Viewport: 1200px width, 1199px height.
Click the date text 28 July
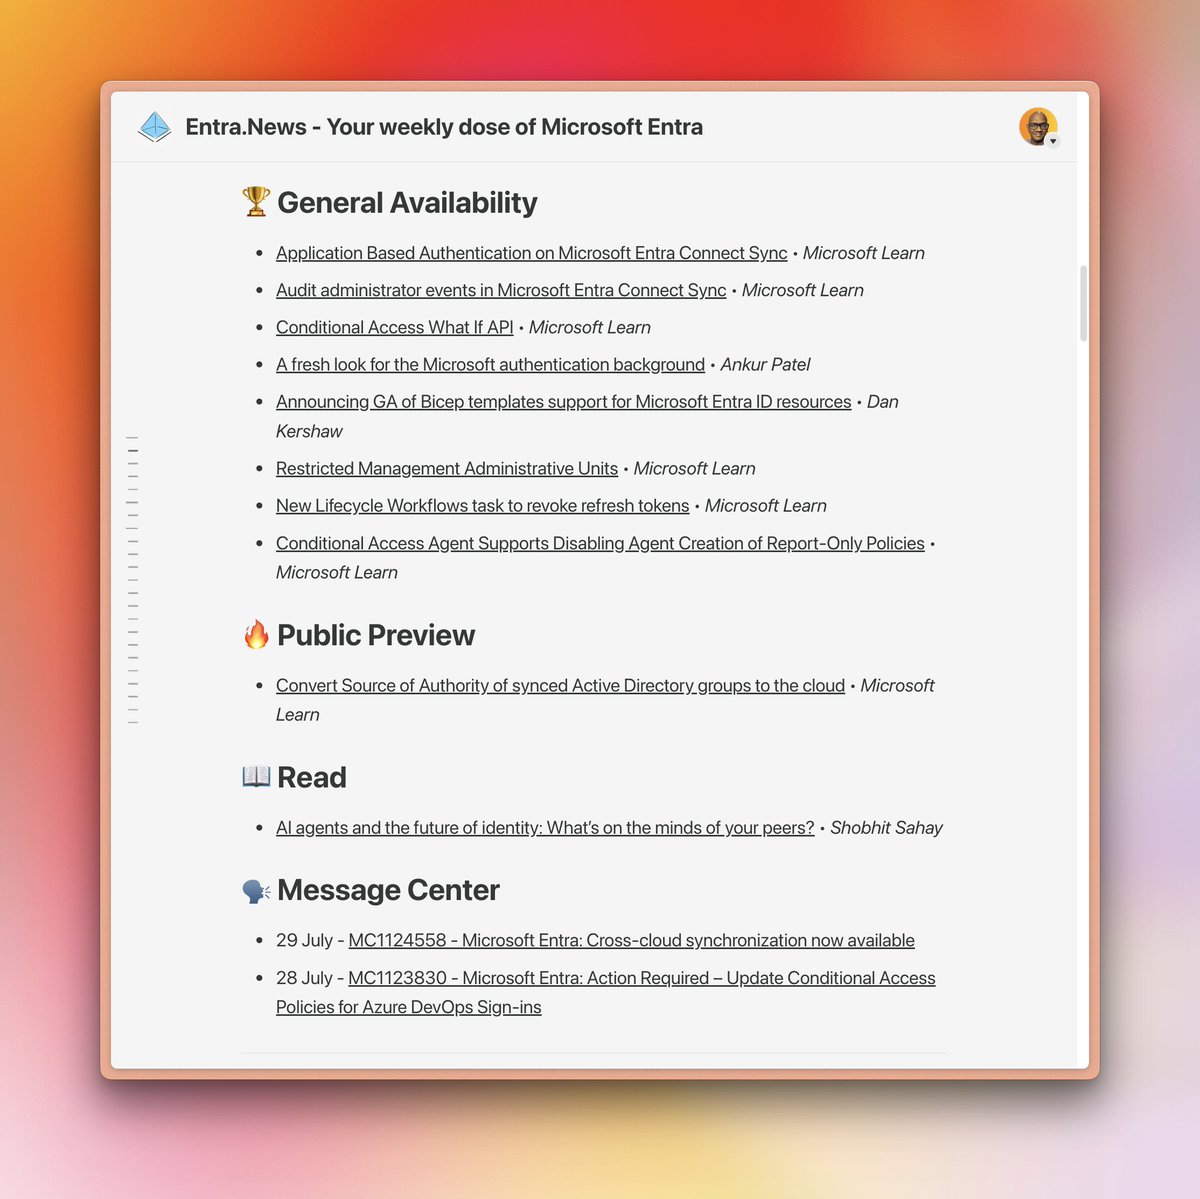tap(304, 978)
